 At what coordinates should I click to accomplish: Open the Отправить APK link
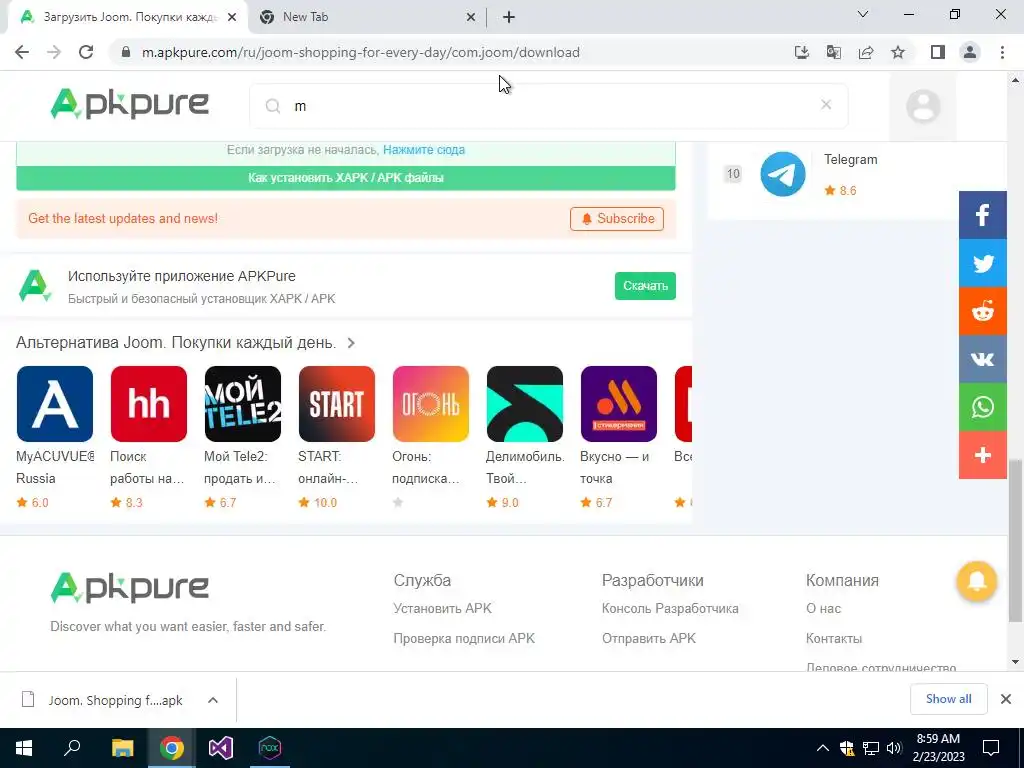click(649, 639)
